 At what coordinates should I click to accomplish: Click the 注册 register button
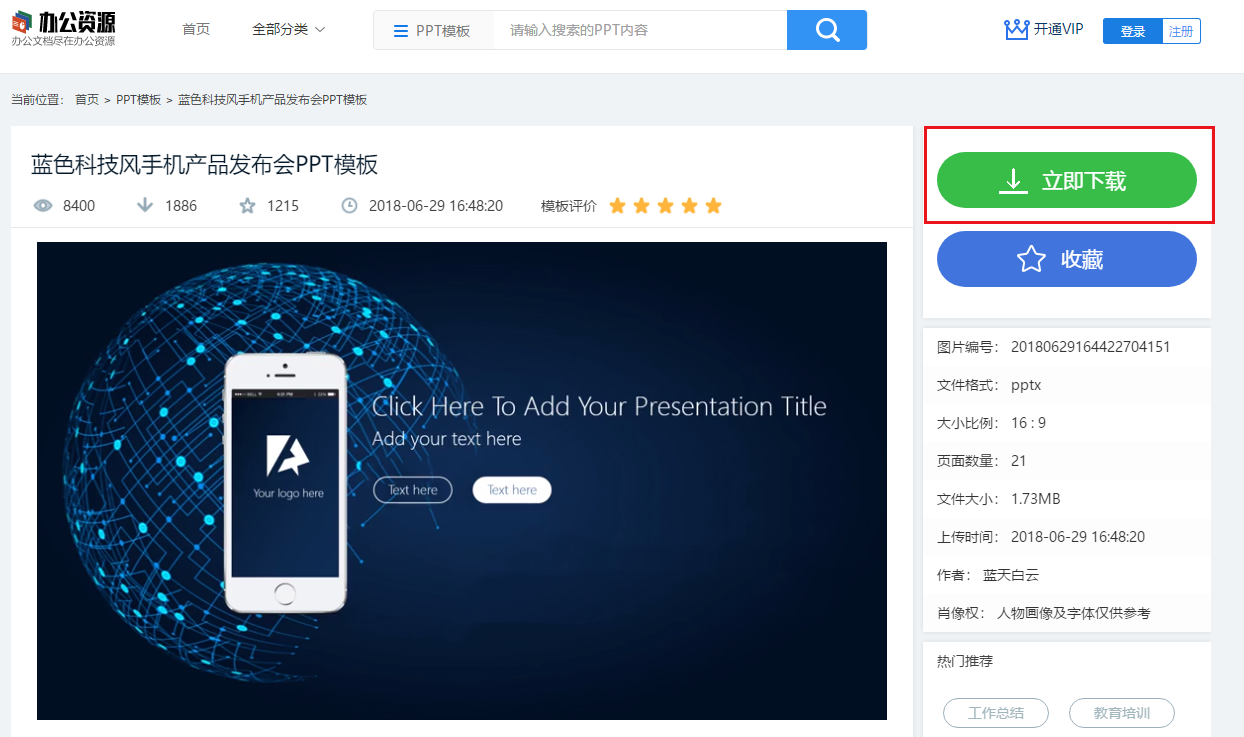[x=1182, y=31]
